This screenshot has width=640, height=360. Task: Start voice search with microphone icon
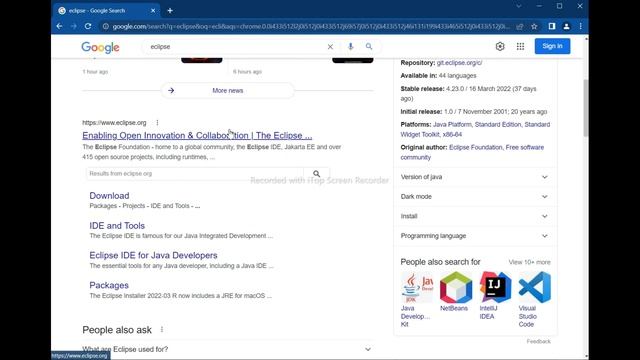click(x=350, y=47)
